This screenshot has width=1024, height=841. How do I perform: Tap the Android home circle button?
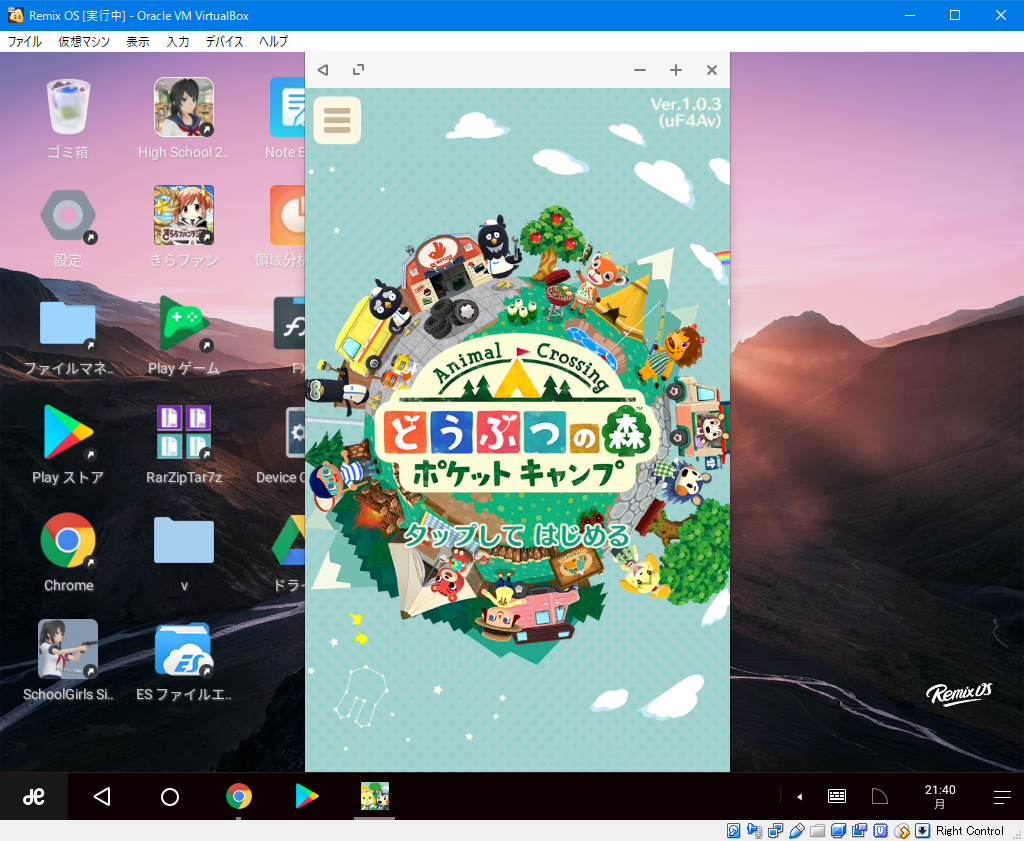[x=170, y=797]
